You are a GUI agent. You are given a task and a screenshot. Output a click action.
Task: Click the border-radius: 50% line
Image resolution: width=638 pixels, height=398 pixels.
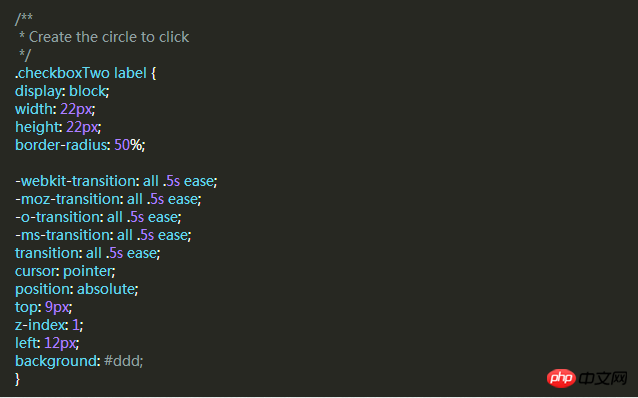coord(80,145)
